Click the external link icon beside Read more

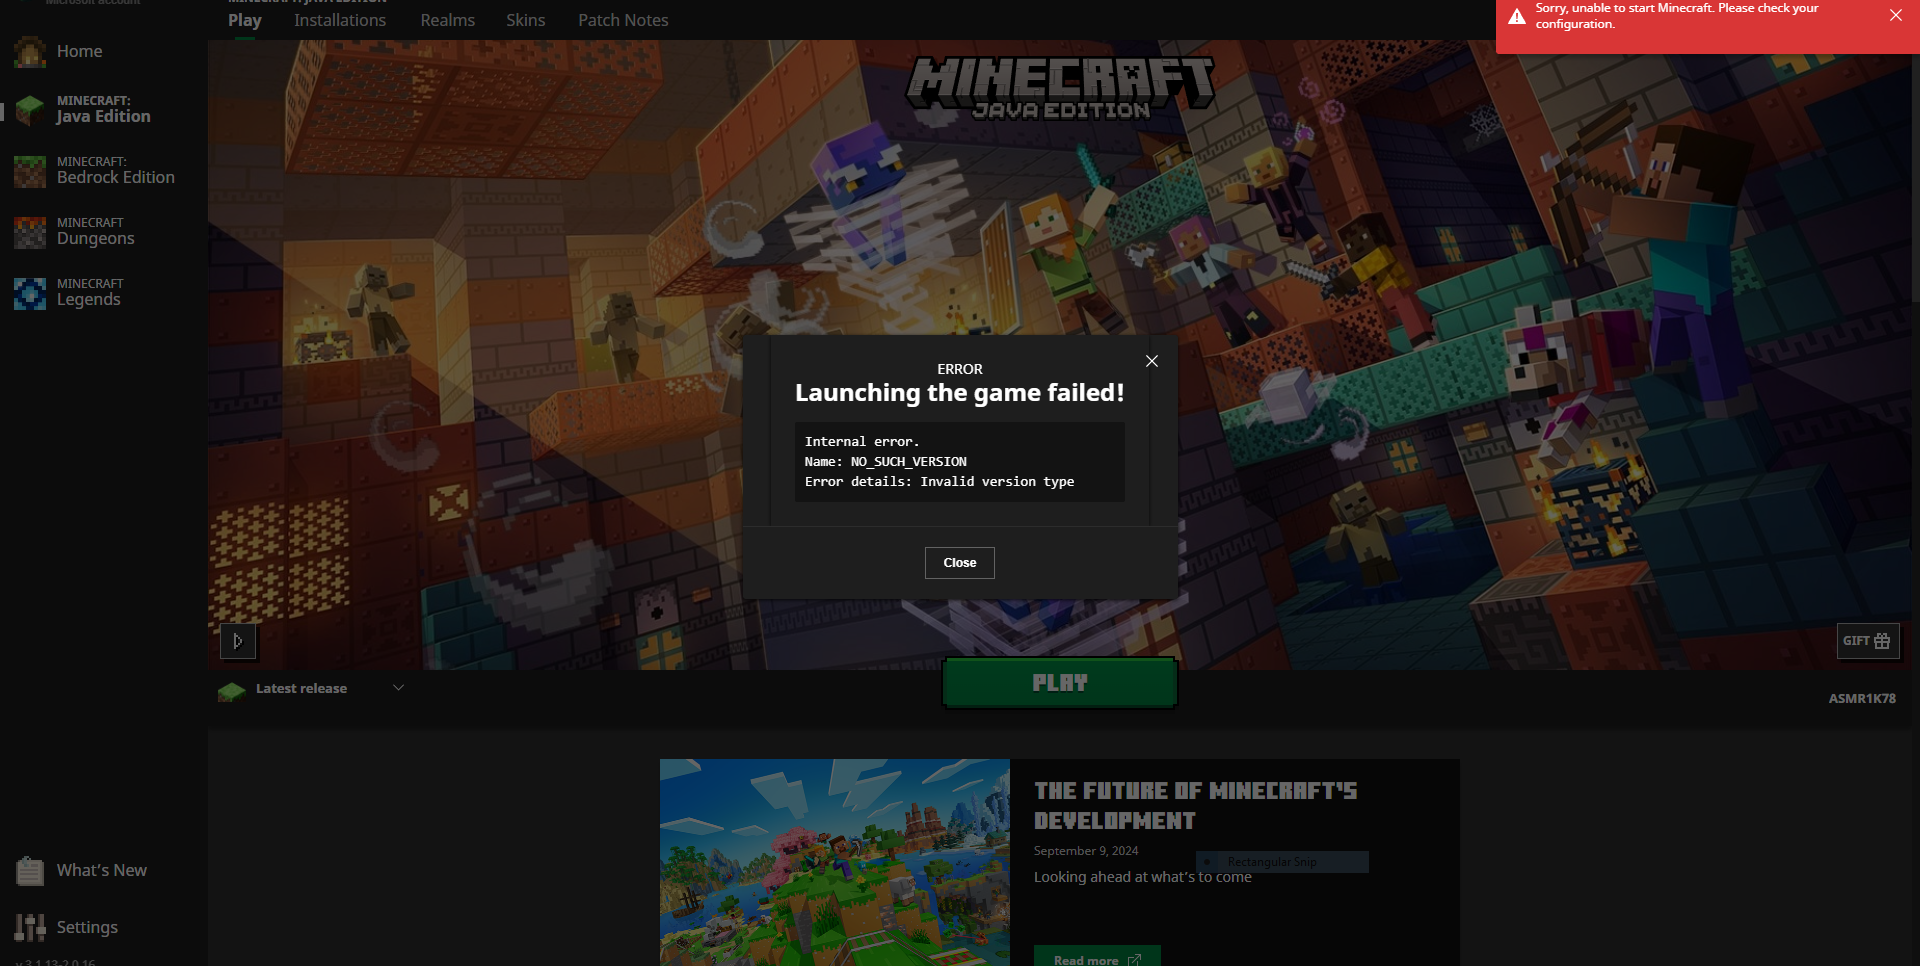[x=1134, y=960]
